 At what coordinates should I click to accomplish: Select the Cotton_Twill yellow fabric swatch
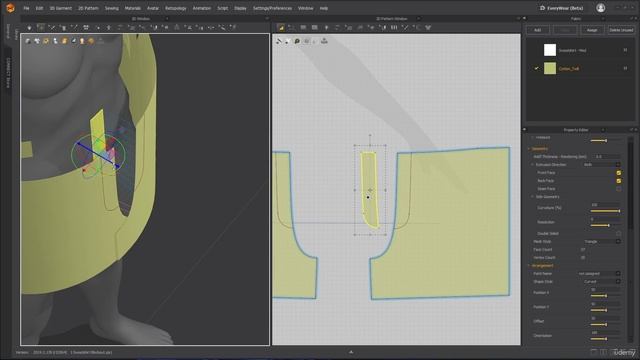click(550, 68)
